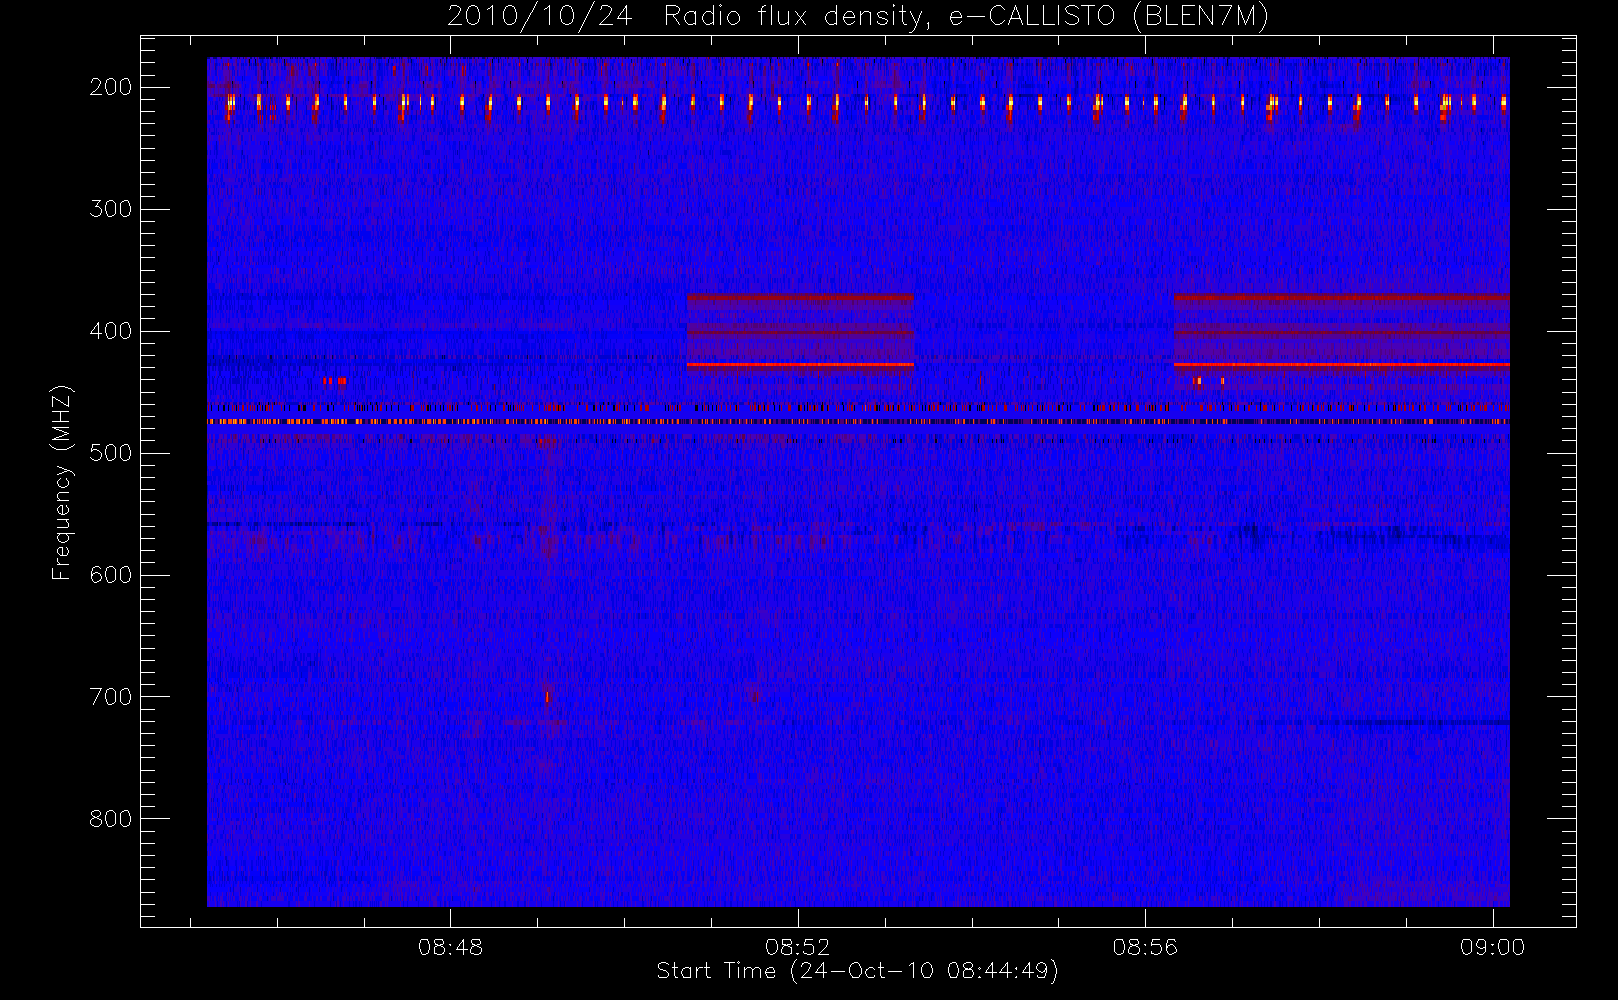Click the '400' frequency tick label
This screenshot has width=1618, height=1000.
[x=111, y=331]
